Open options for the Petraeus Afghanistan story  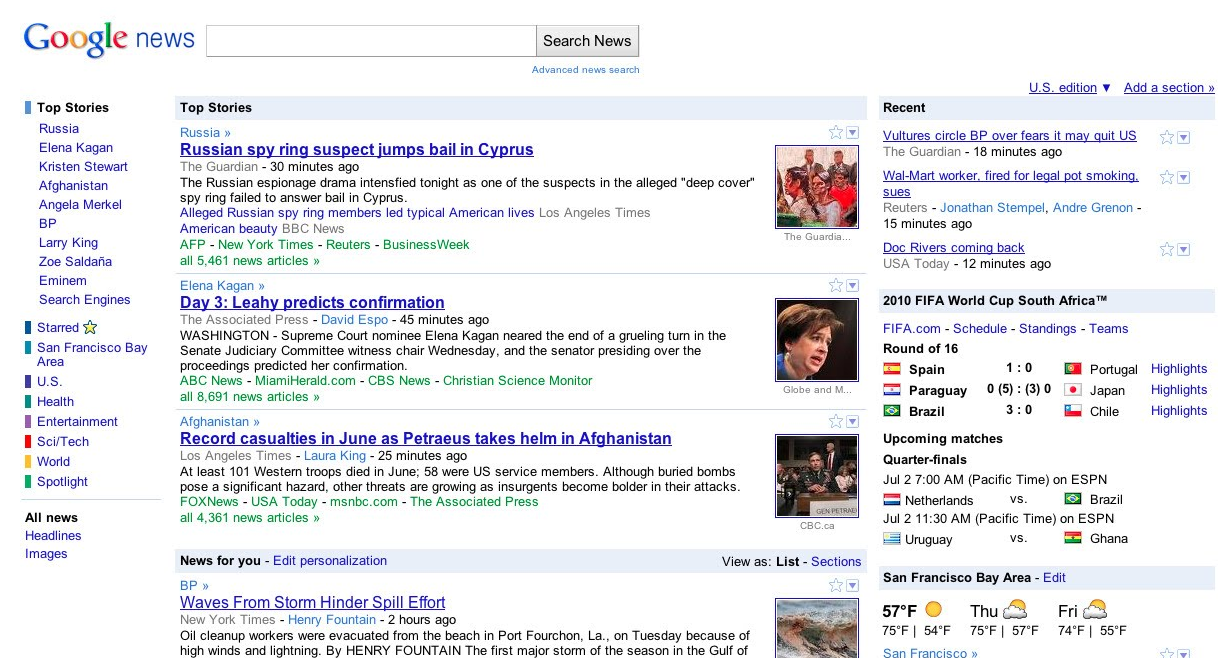tap(852, 422)
